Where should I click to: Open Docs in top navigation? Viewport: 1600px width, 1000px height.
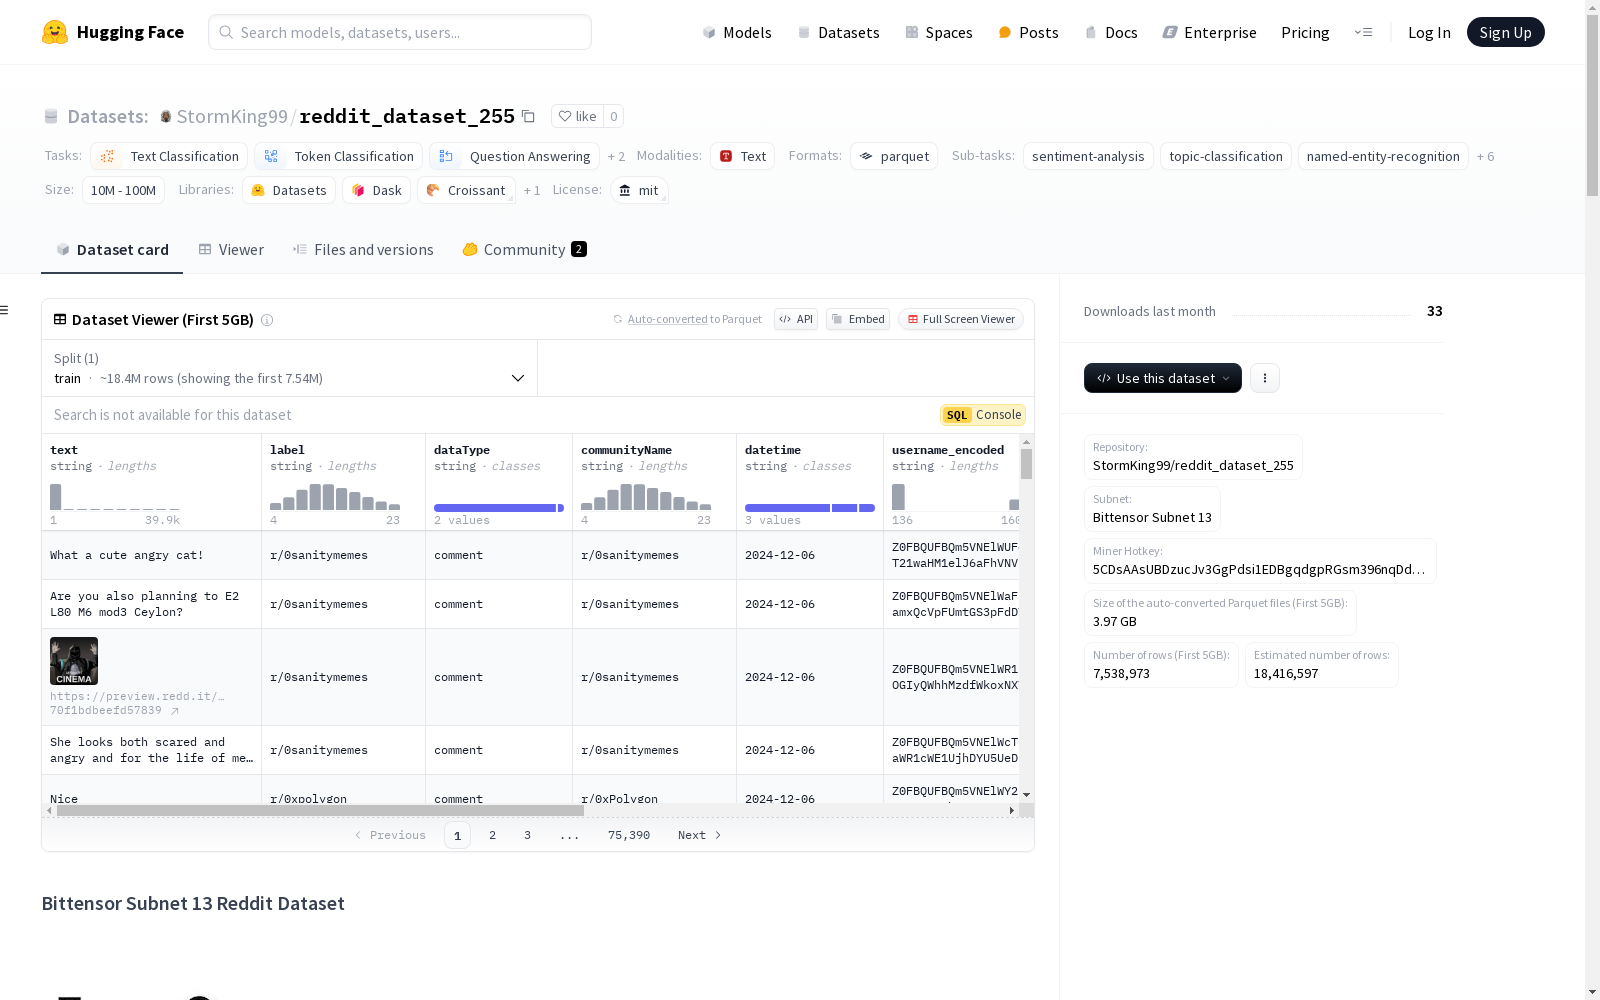(1111, 32)
